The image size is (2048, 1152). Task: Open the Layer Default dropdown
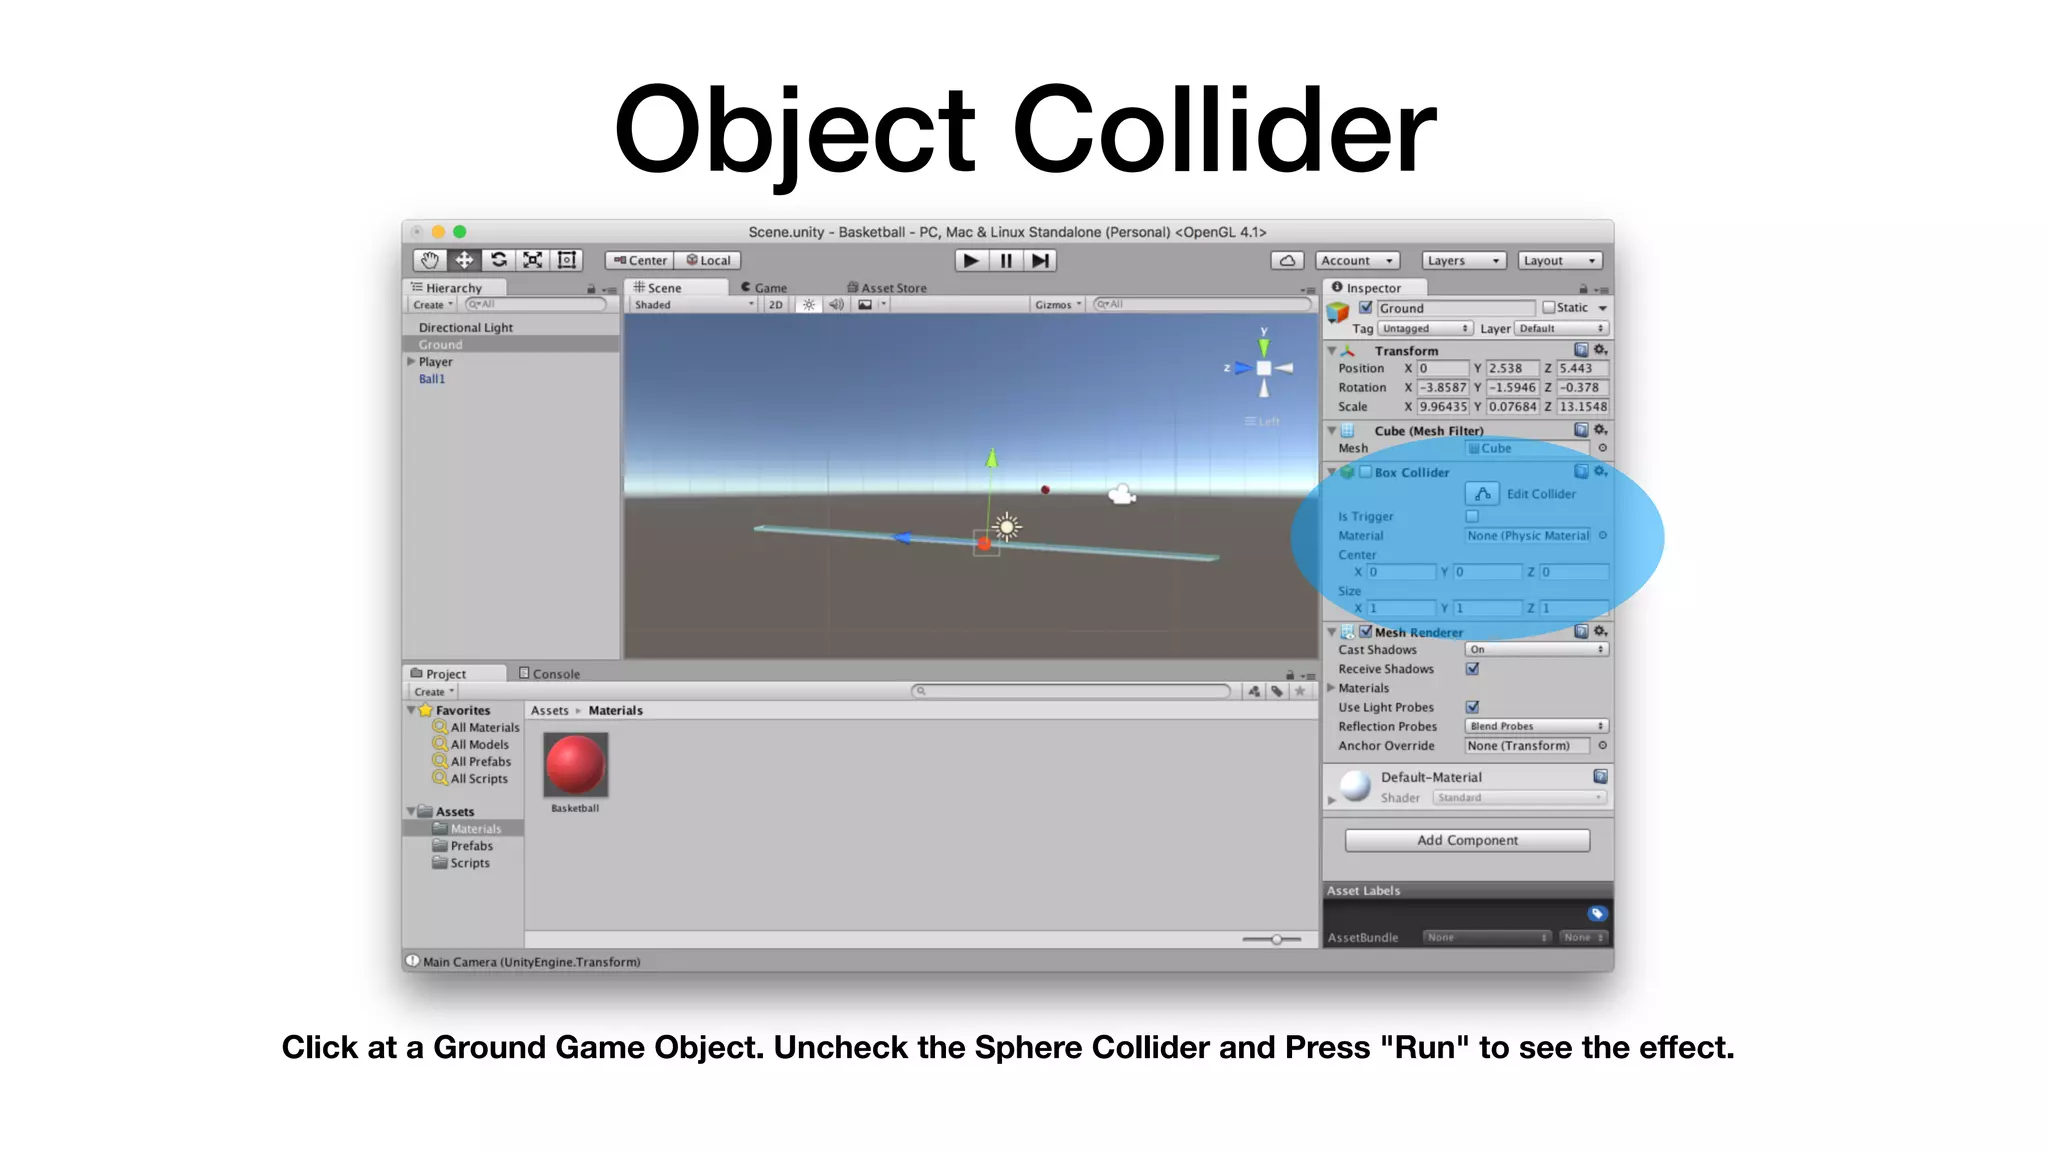coord(1561,329)
